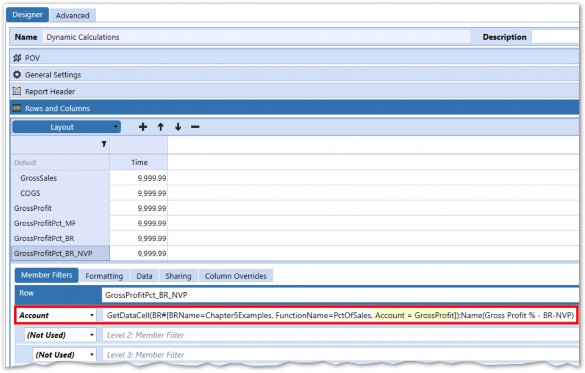The height and width of the screenshot is (373, 585).
Task: Open the Formatting tab
Action: (104, 276)
